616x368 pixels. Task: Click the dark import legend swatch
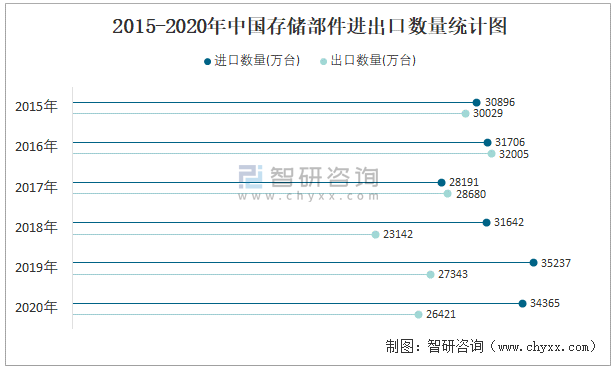pos(207,62)
